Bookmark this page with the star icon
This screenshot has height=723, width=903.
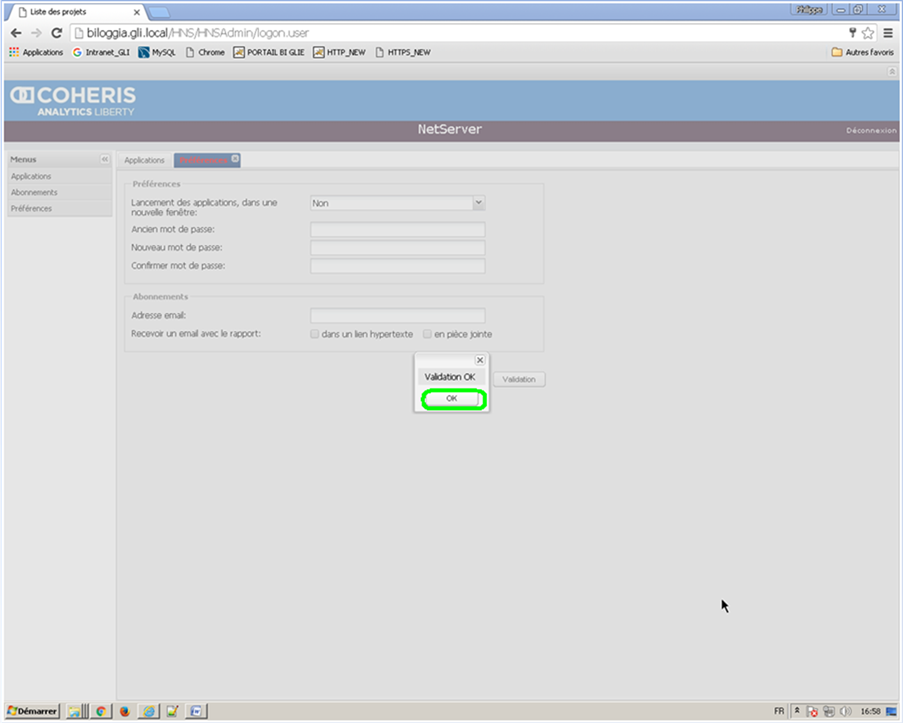click(x=868, y=33)
